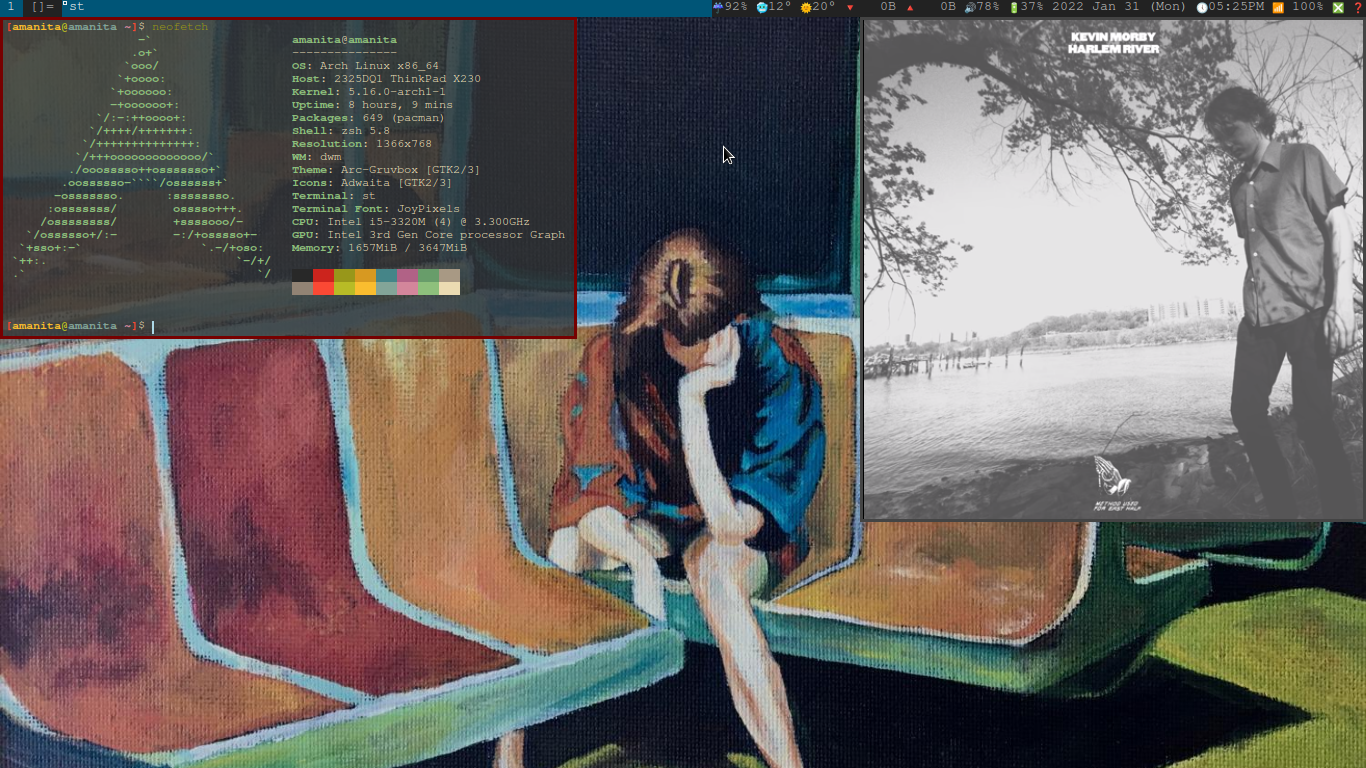This screenshot has width=1366, height=768.
Task: Click the red upload arrow indicator
Action: (x=910, y=7)
